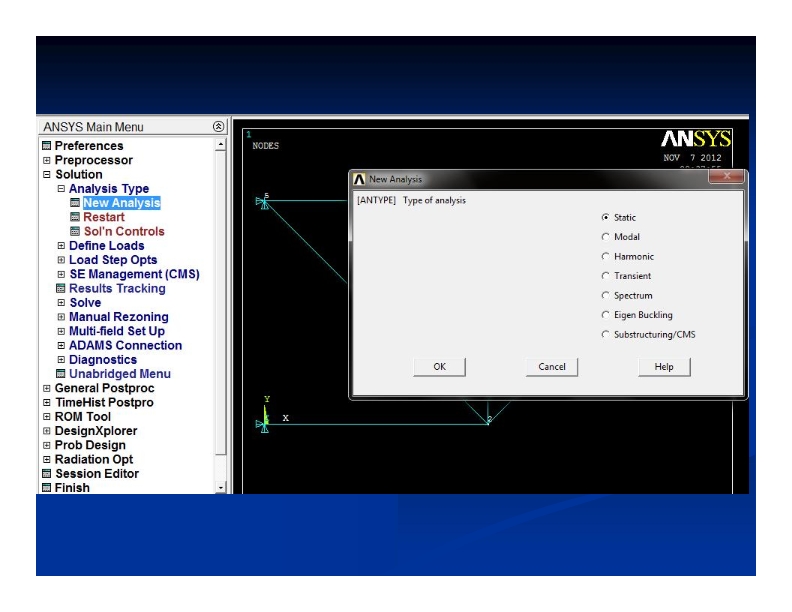This screenshot has height=612, width=792.
Task: Open the Restart analysis item
Action: coord(103,217)
